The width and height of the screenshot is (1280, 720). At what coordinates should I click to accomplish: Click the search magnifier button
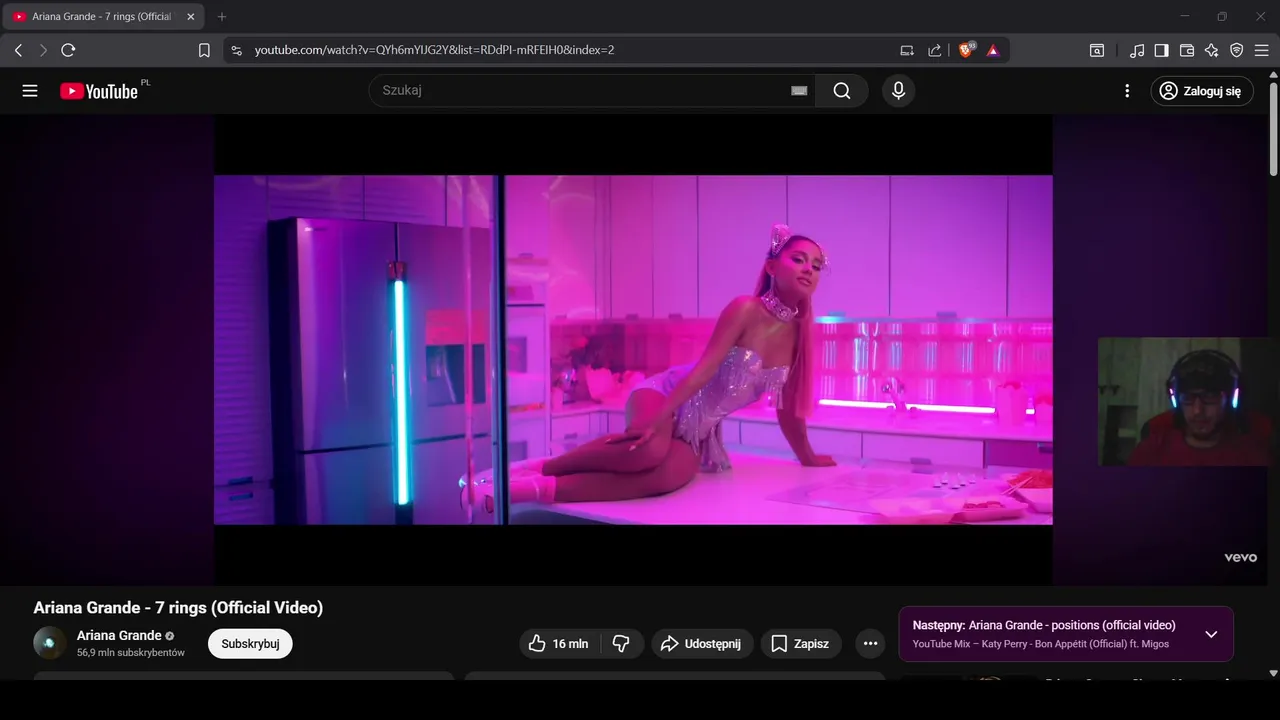842,91
